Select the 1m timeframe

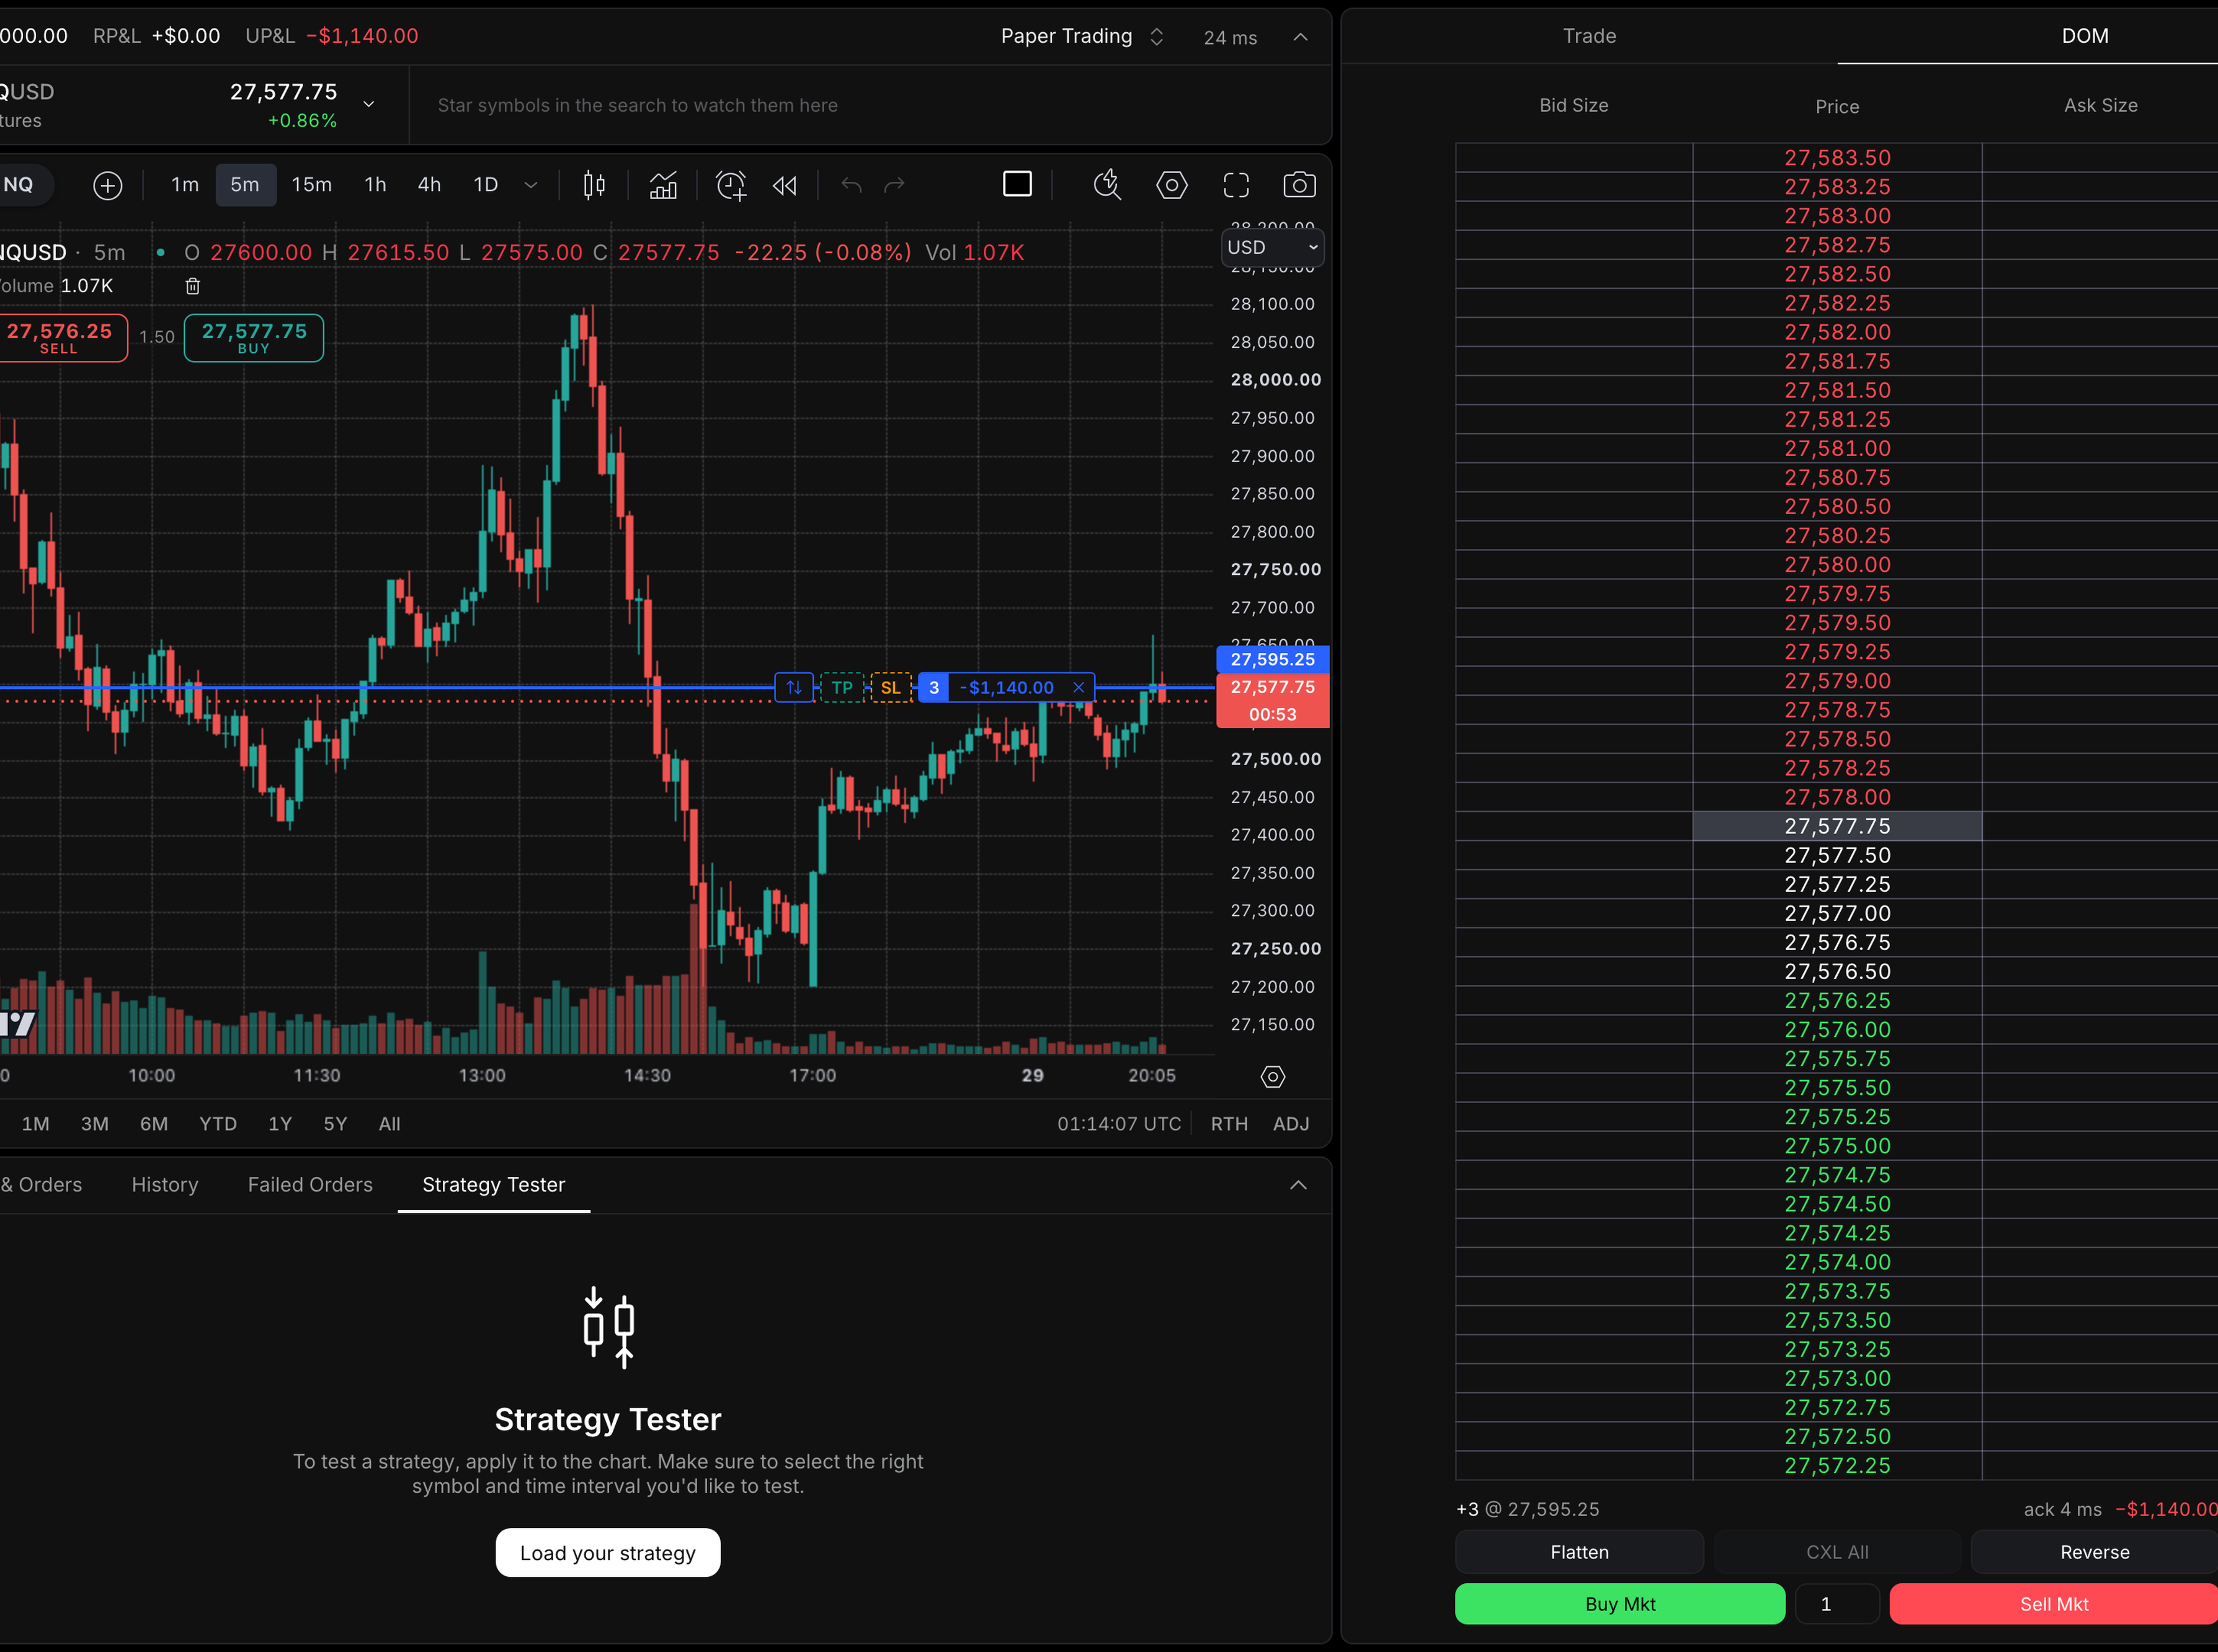click(x=185, y=185)
